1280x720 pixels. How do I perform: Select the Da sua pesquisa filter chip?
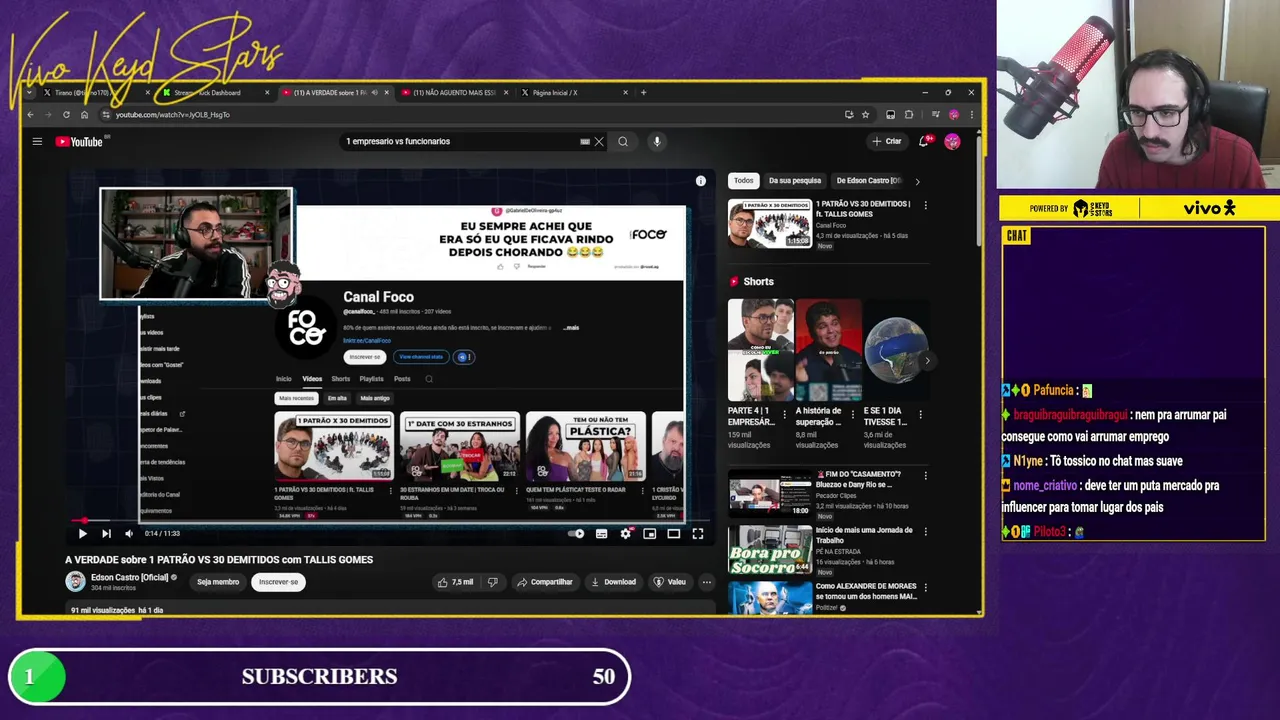[x=795, y=181]
